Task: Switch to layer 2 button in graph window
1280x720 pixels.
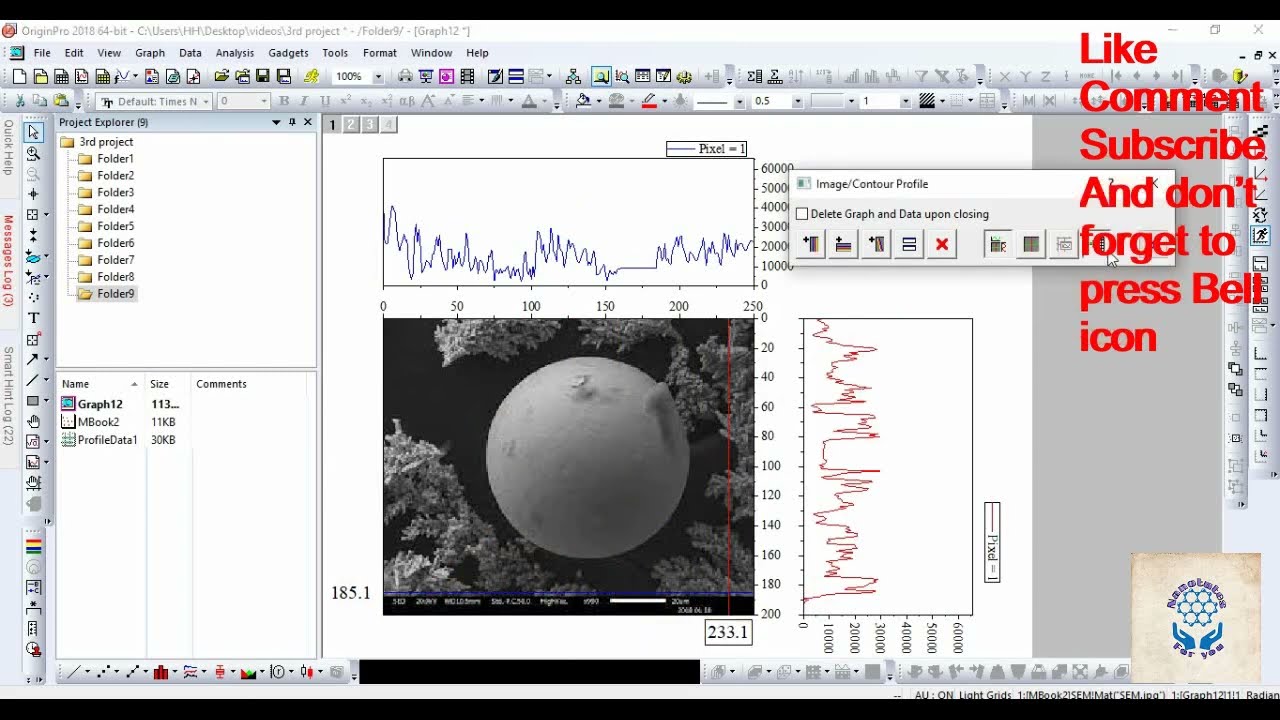Action: (351, 124)
